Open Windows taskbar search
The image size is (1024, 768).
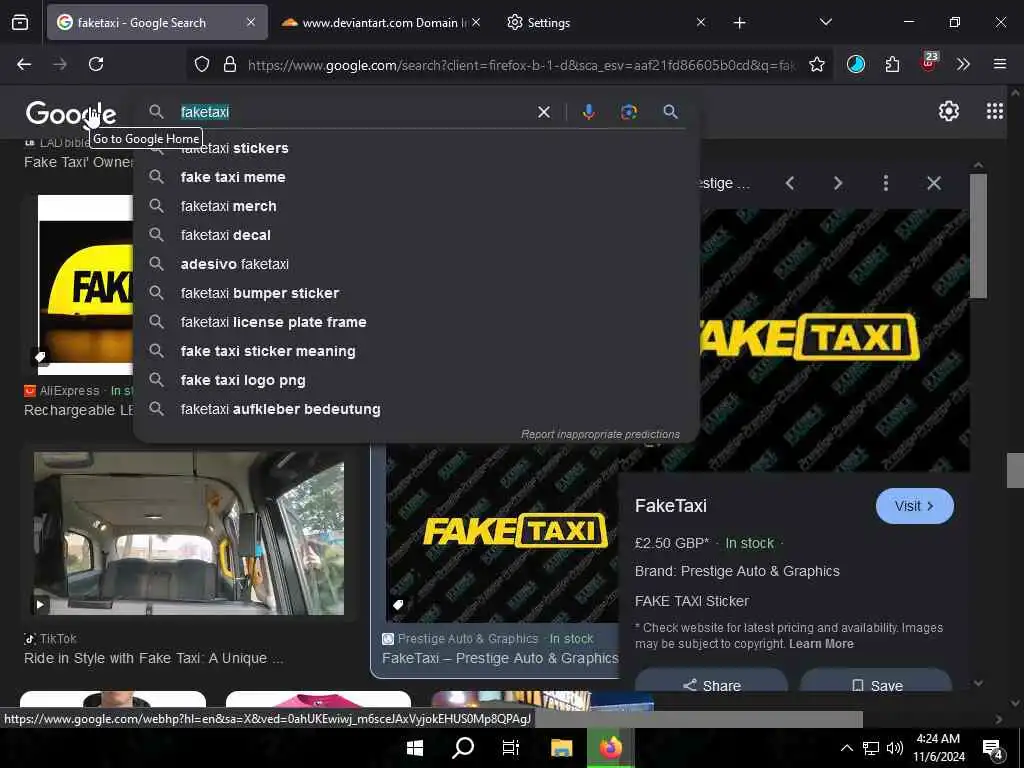[463, 748]
